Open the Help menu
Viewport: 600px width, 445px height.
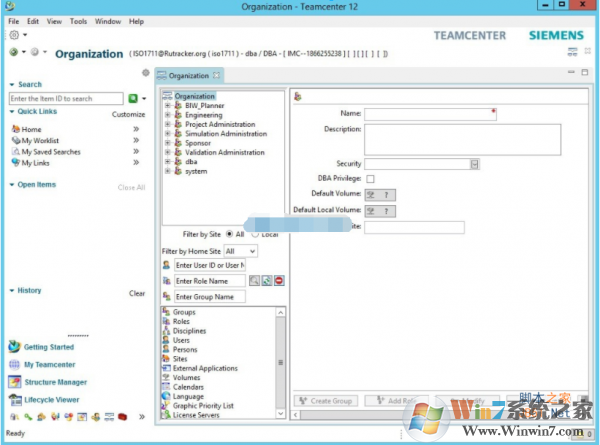pyautogui.click(x=136, y=21)
